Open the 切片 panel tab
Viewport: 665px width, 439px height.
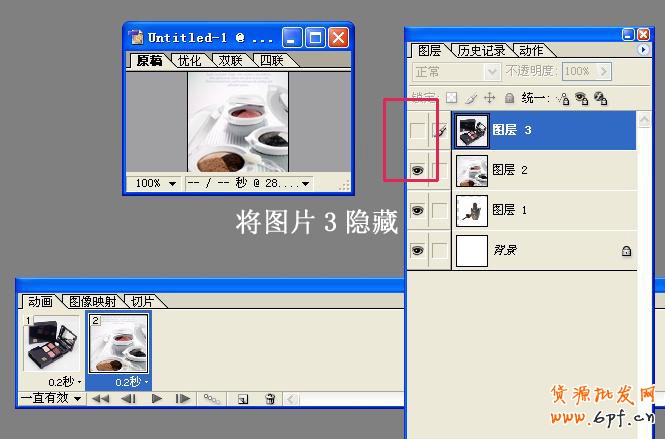144,301
